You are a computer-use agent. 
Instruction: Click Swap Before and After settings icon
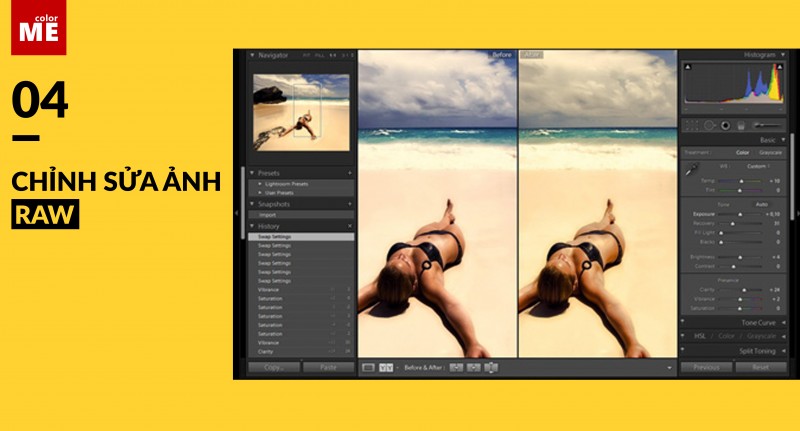491,368
